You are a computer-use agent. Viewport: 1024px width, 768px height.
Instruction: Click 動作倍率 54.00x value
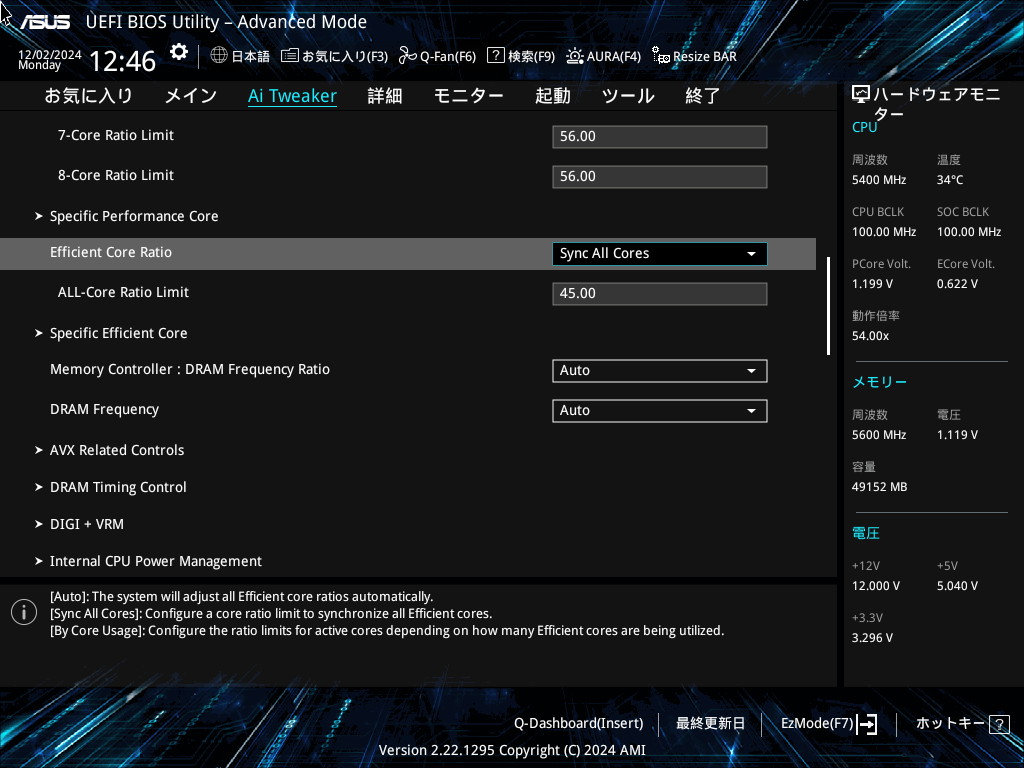[x=870, y=336]
